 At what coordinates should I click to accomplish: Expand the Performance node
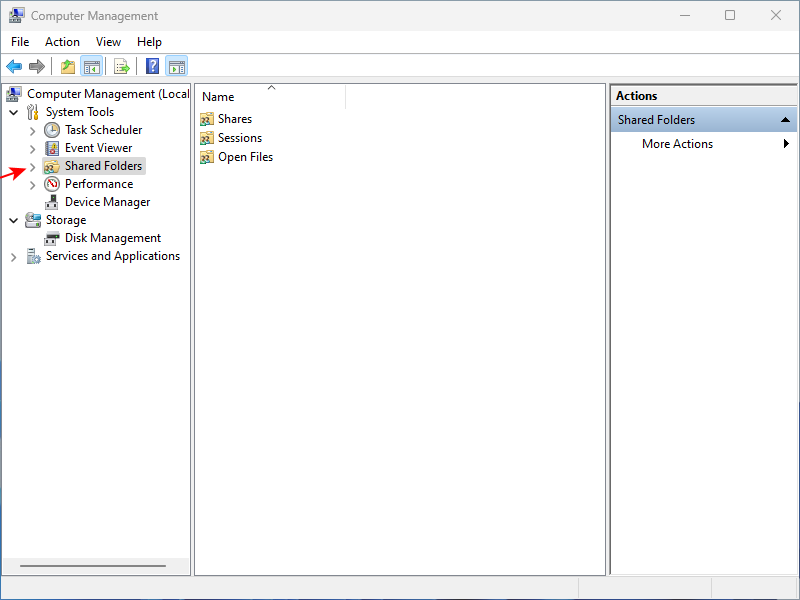coord(33,185)
